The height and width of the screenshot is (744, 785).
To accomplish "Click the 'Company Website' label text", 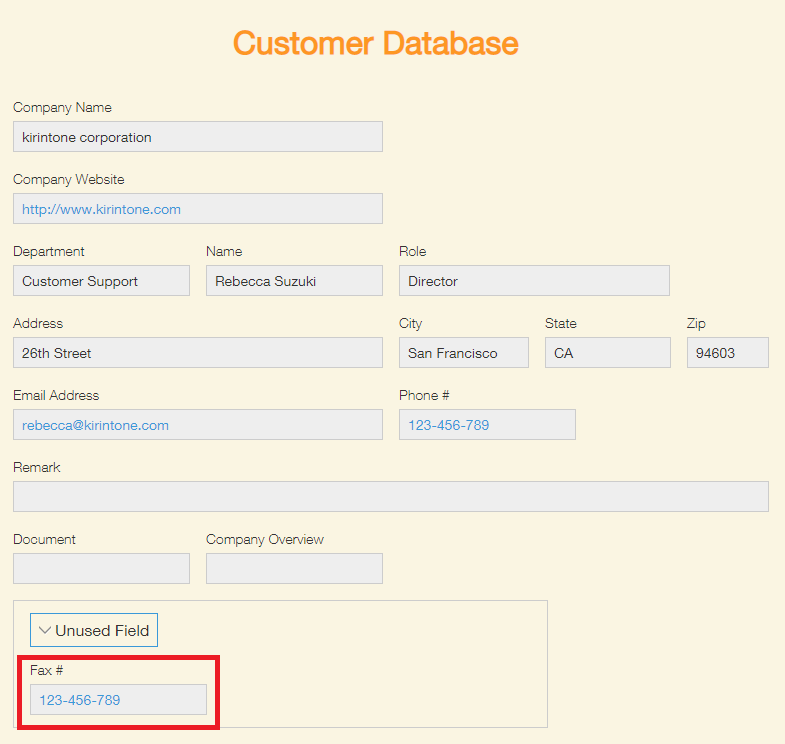I will [x=68, y=179].
